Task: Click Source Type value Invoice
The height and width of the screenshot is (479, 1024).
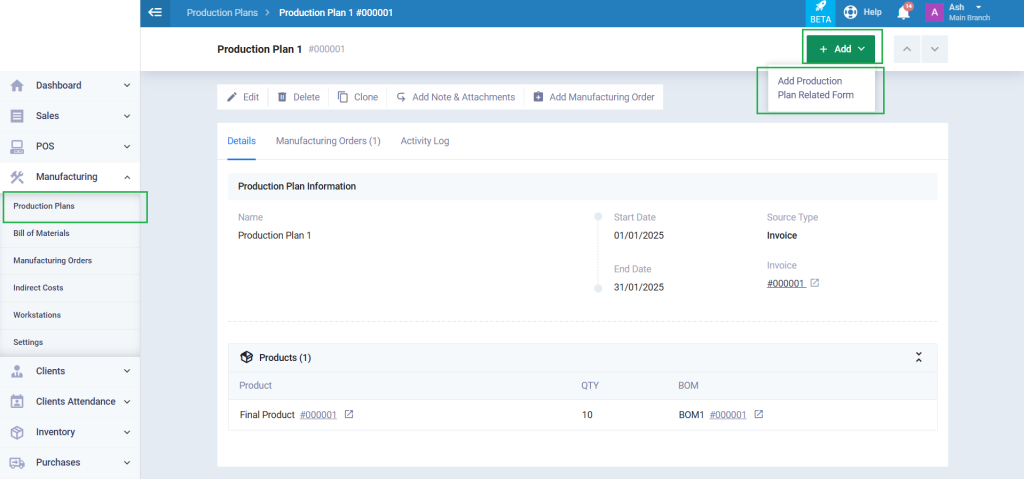Action: tap(782, 236)
